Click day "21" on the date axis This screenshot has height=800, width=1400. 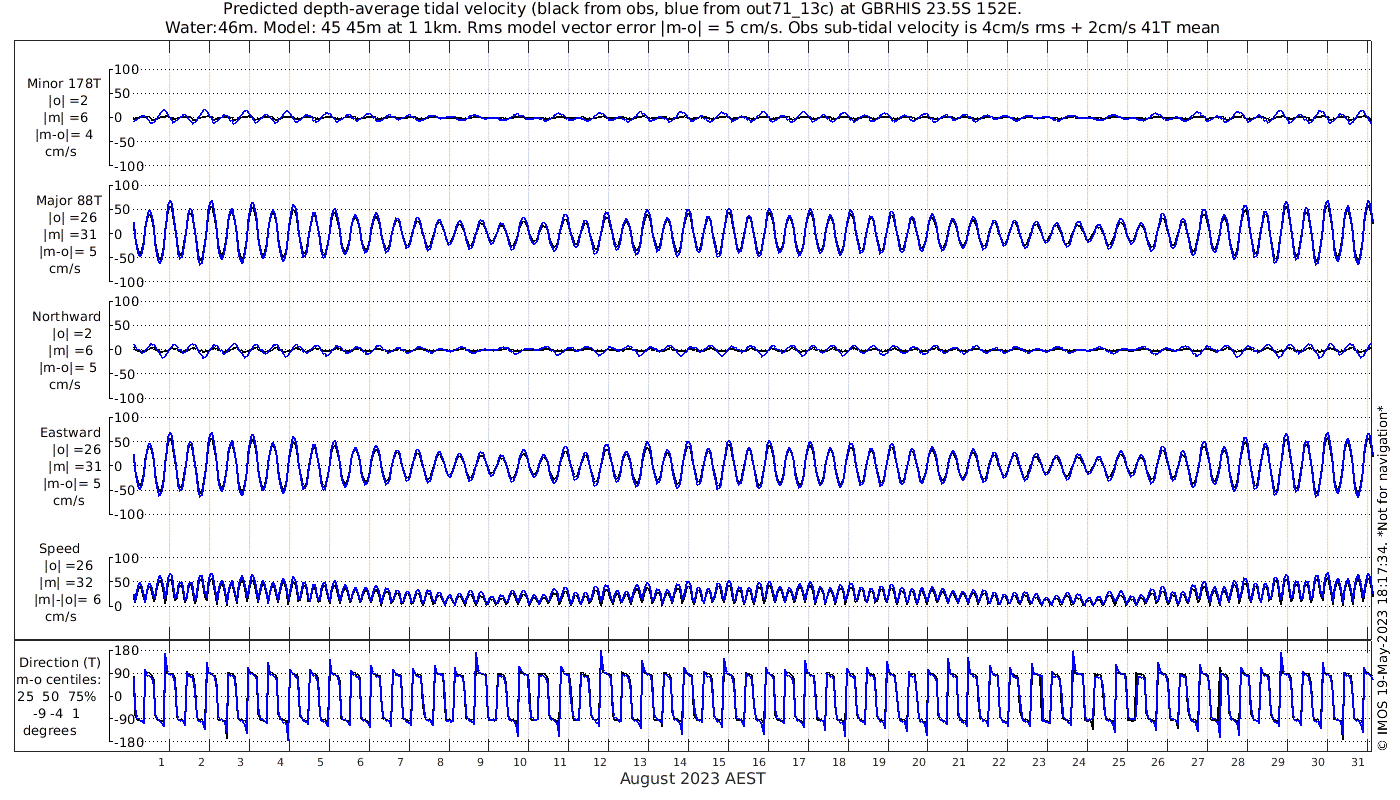(958, 762)
